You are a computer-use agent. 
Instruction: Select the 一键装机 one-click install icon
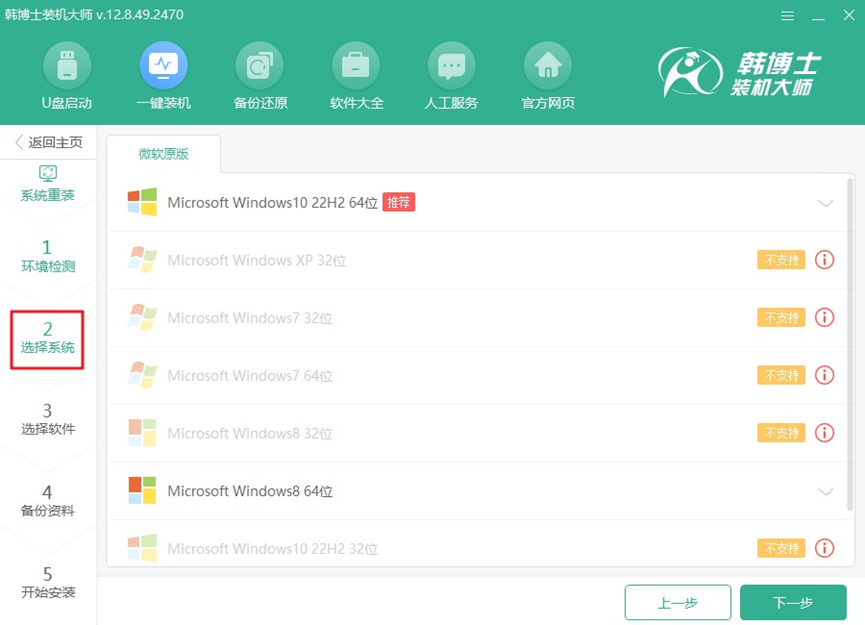tap(163, 68)
